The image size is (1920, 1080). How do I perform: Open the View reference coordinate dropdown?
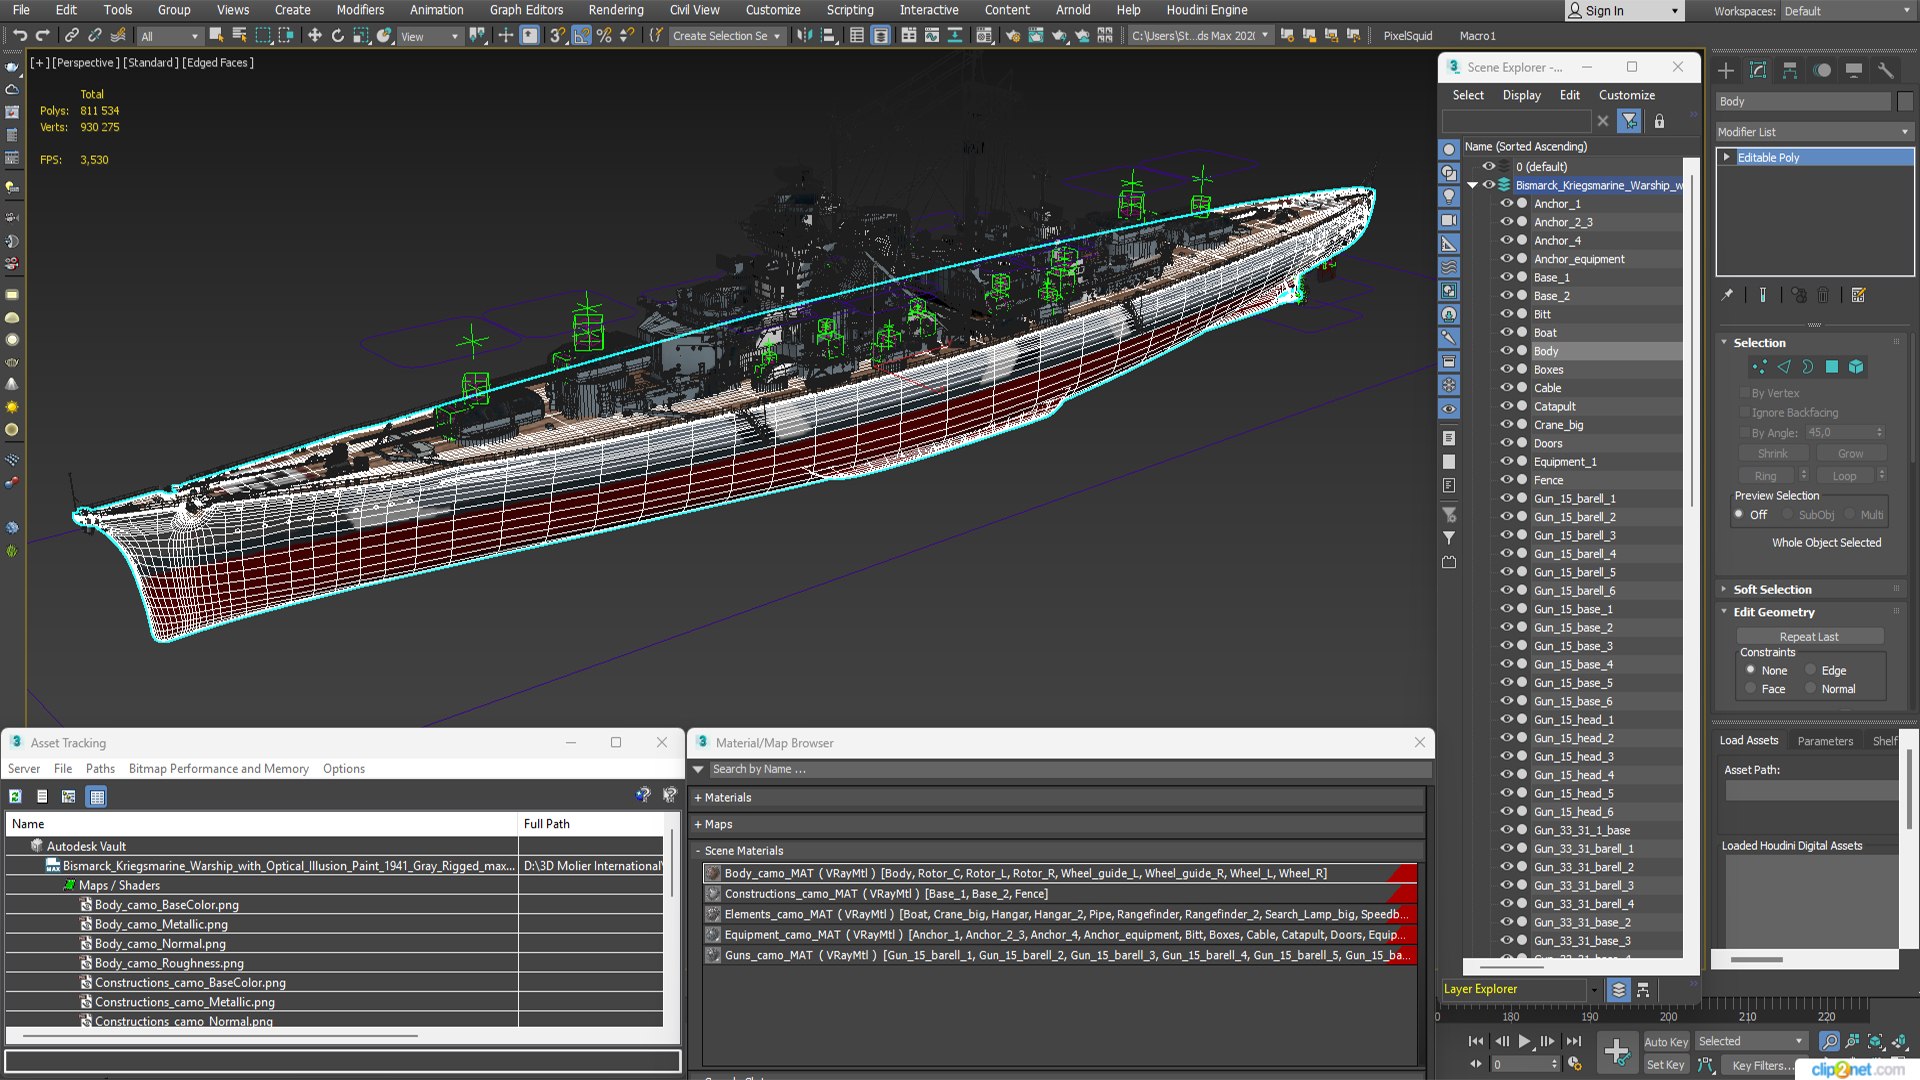(x=429, y=36)
